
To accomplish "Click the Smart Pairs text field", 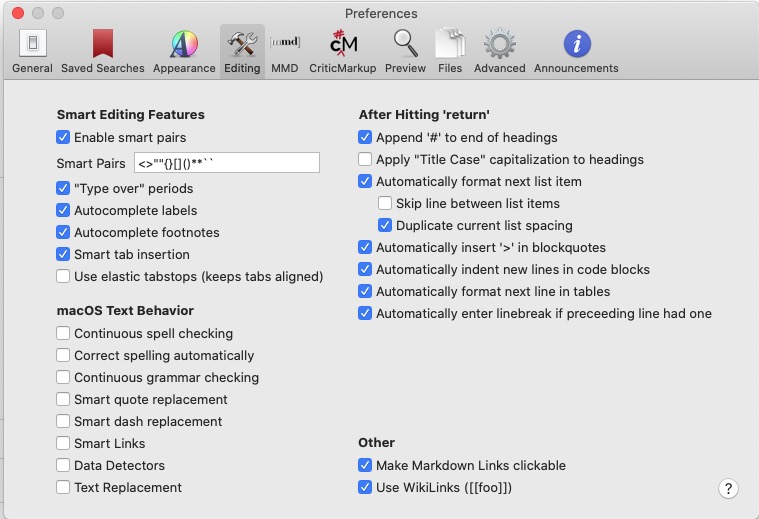I will (x=226, y=163).
